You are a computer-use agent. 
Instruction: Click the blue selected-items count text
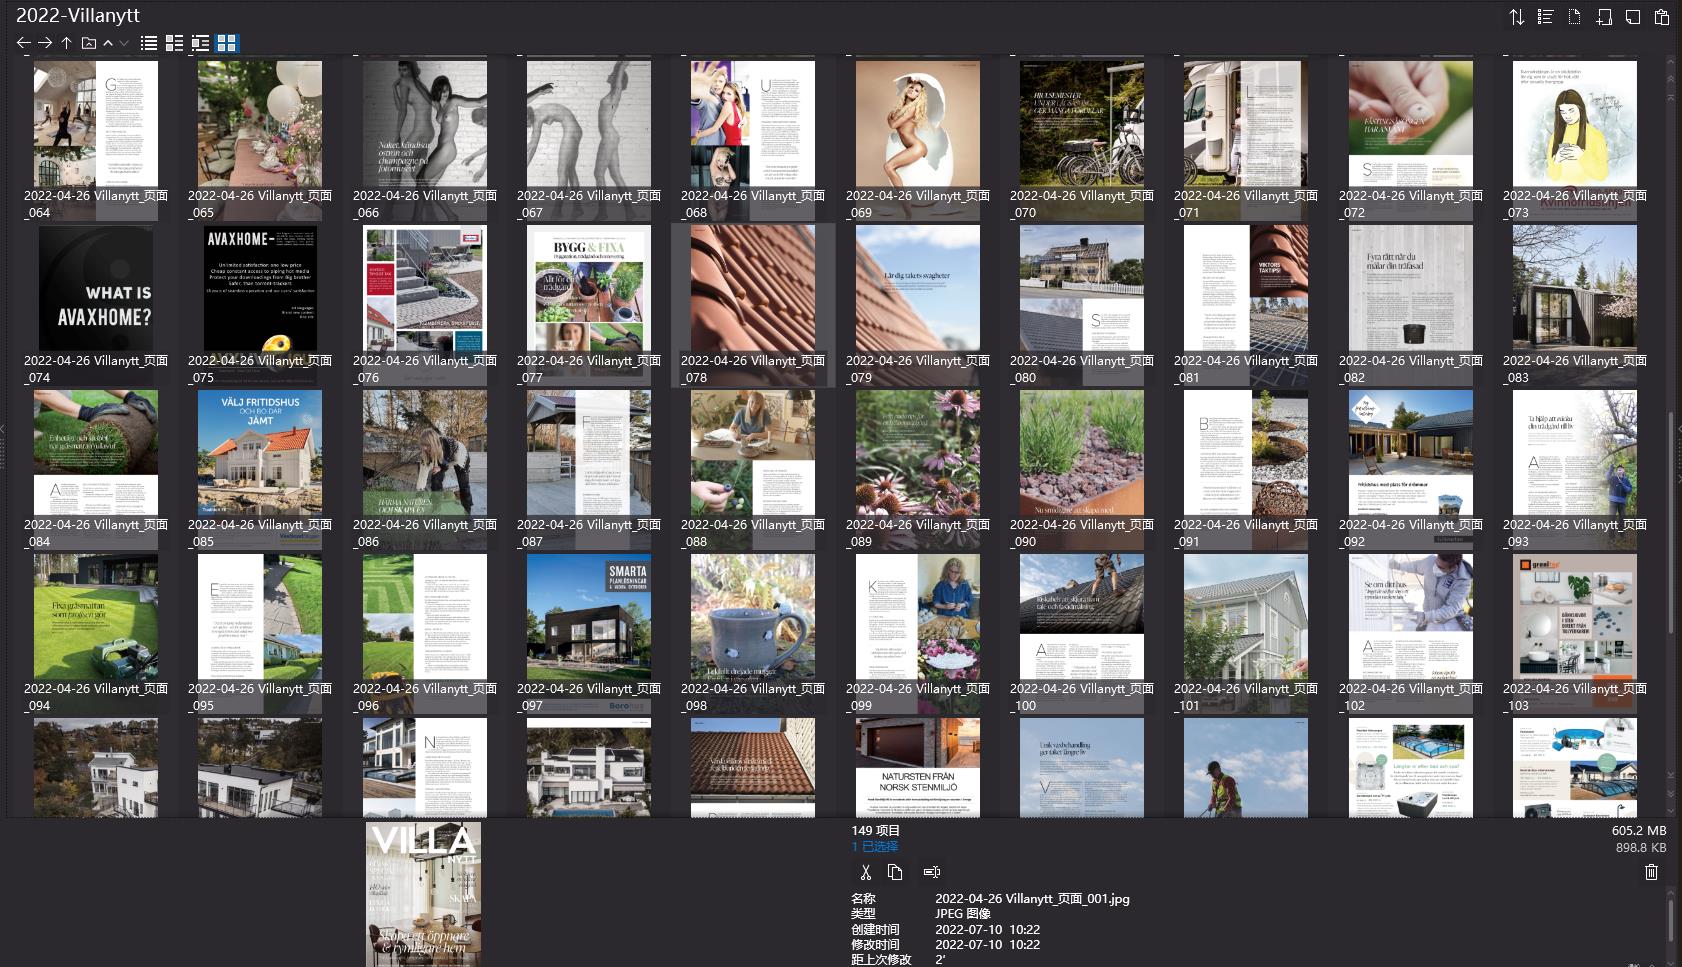875,846
